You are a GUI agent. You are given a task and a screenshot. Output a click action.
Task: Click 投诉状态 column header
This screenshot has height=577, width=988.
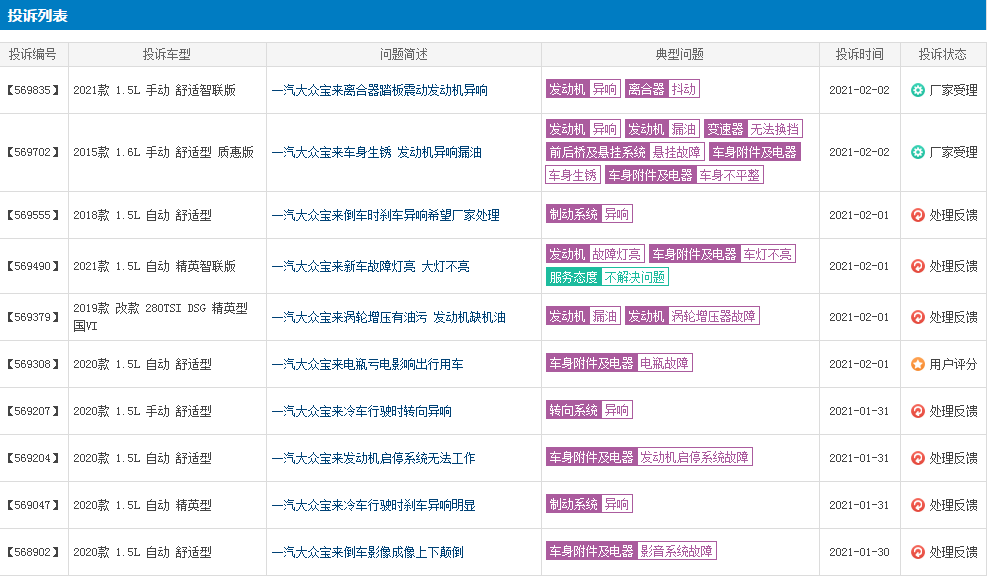pos(943,54)
